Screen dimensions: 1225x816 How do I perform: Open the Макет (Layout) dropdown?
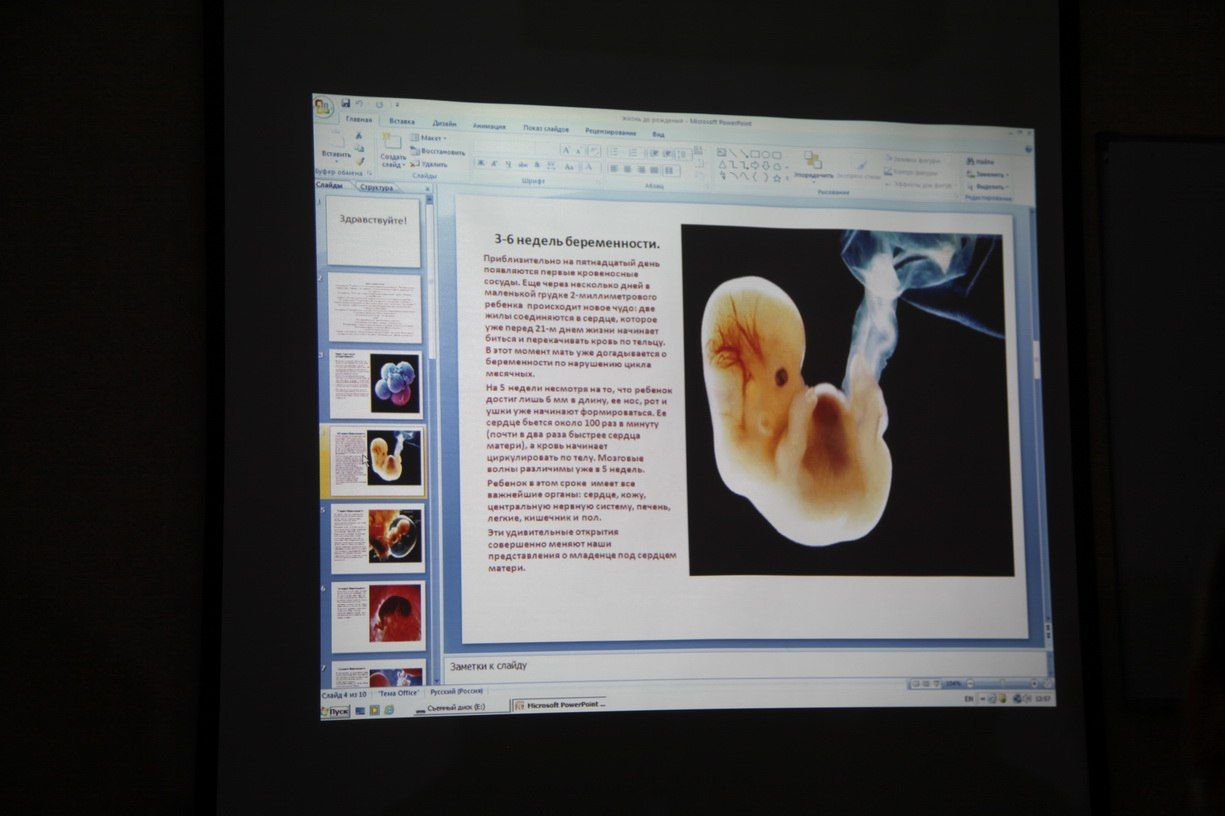(429, 138)
